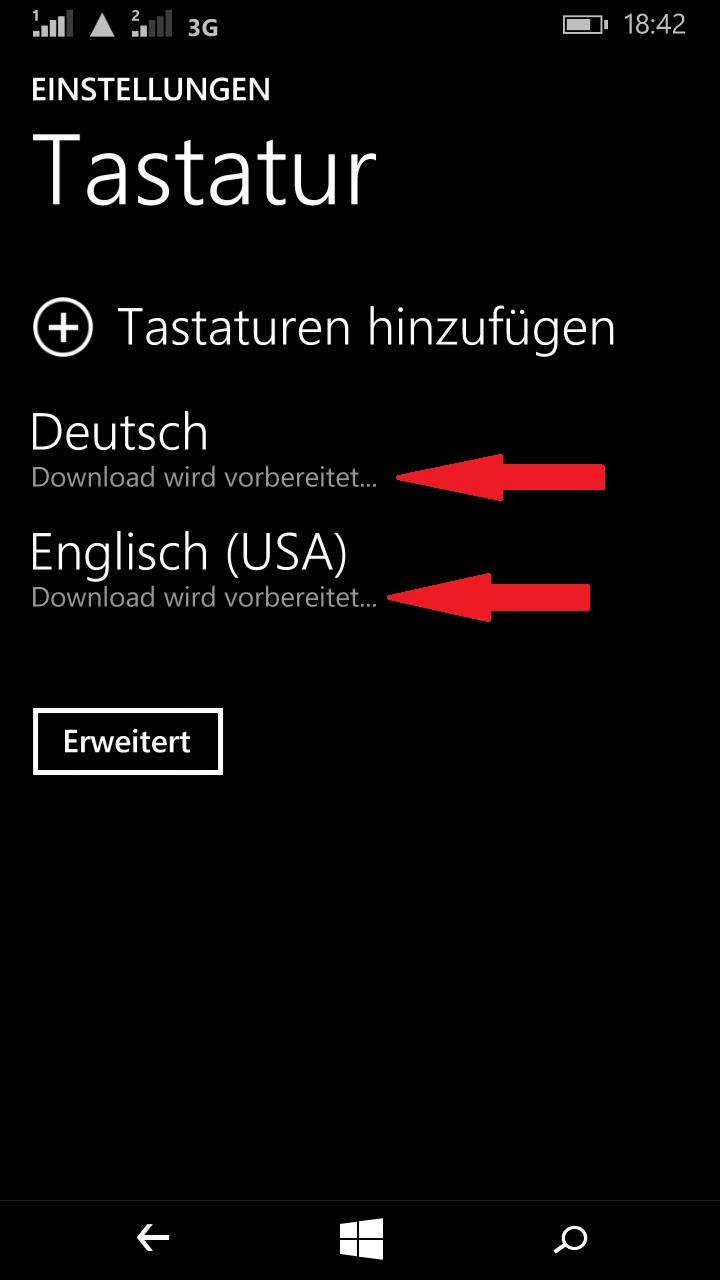Tap the Tastatur page title
This screenshot has width=720, height=1280.
pyautogui.click(x=205, y=170)
